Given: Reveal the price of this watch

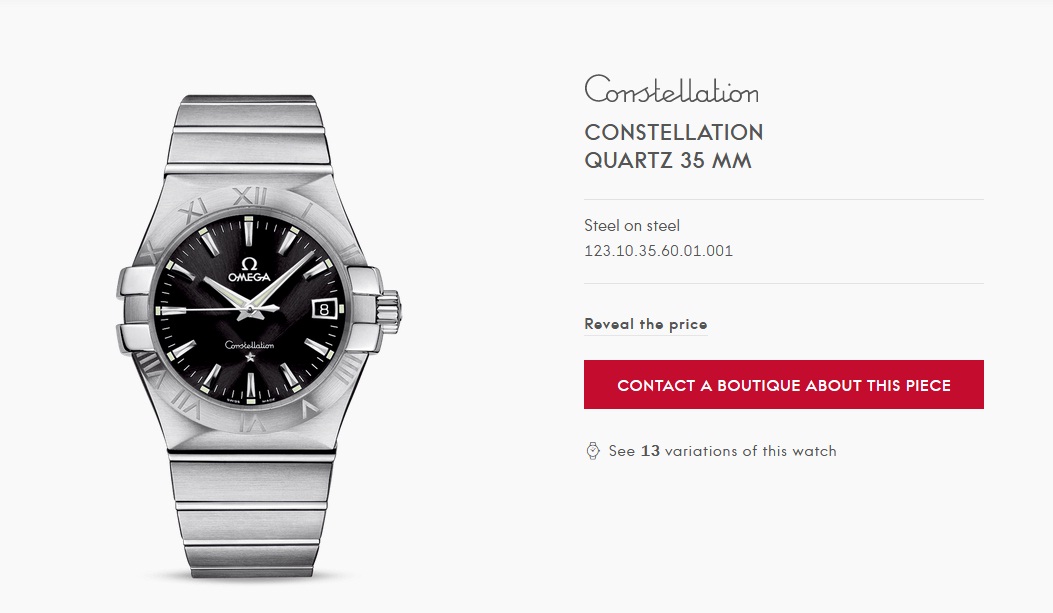Looking at the screenshot, I should (x=645, y=325).
